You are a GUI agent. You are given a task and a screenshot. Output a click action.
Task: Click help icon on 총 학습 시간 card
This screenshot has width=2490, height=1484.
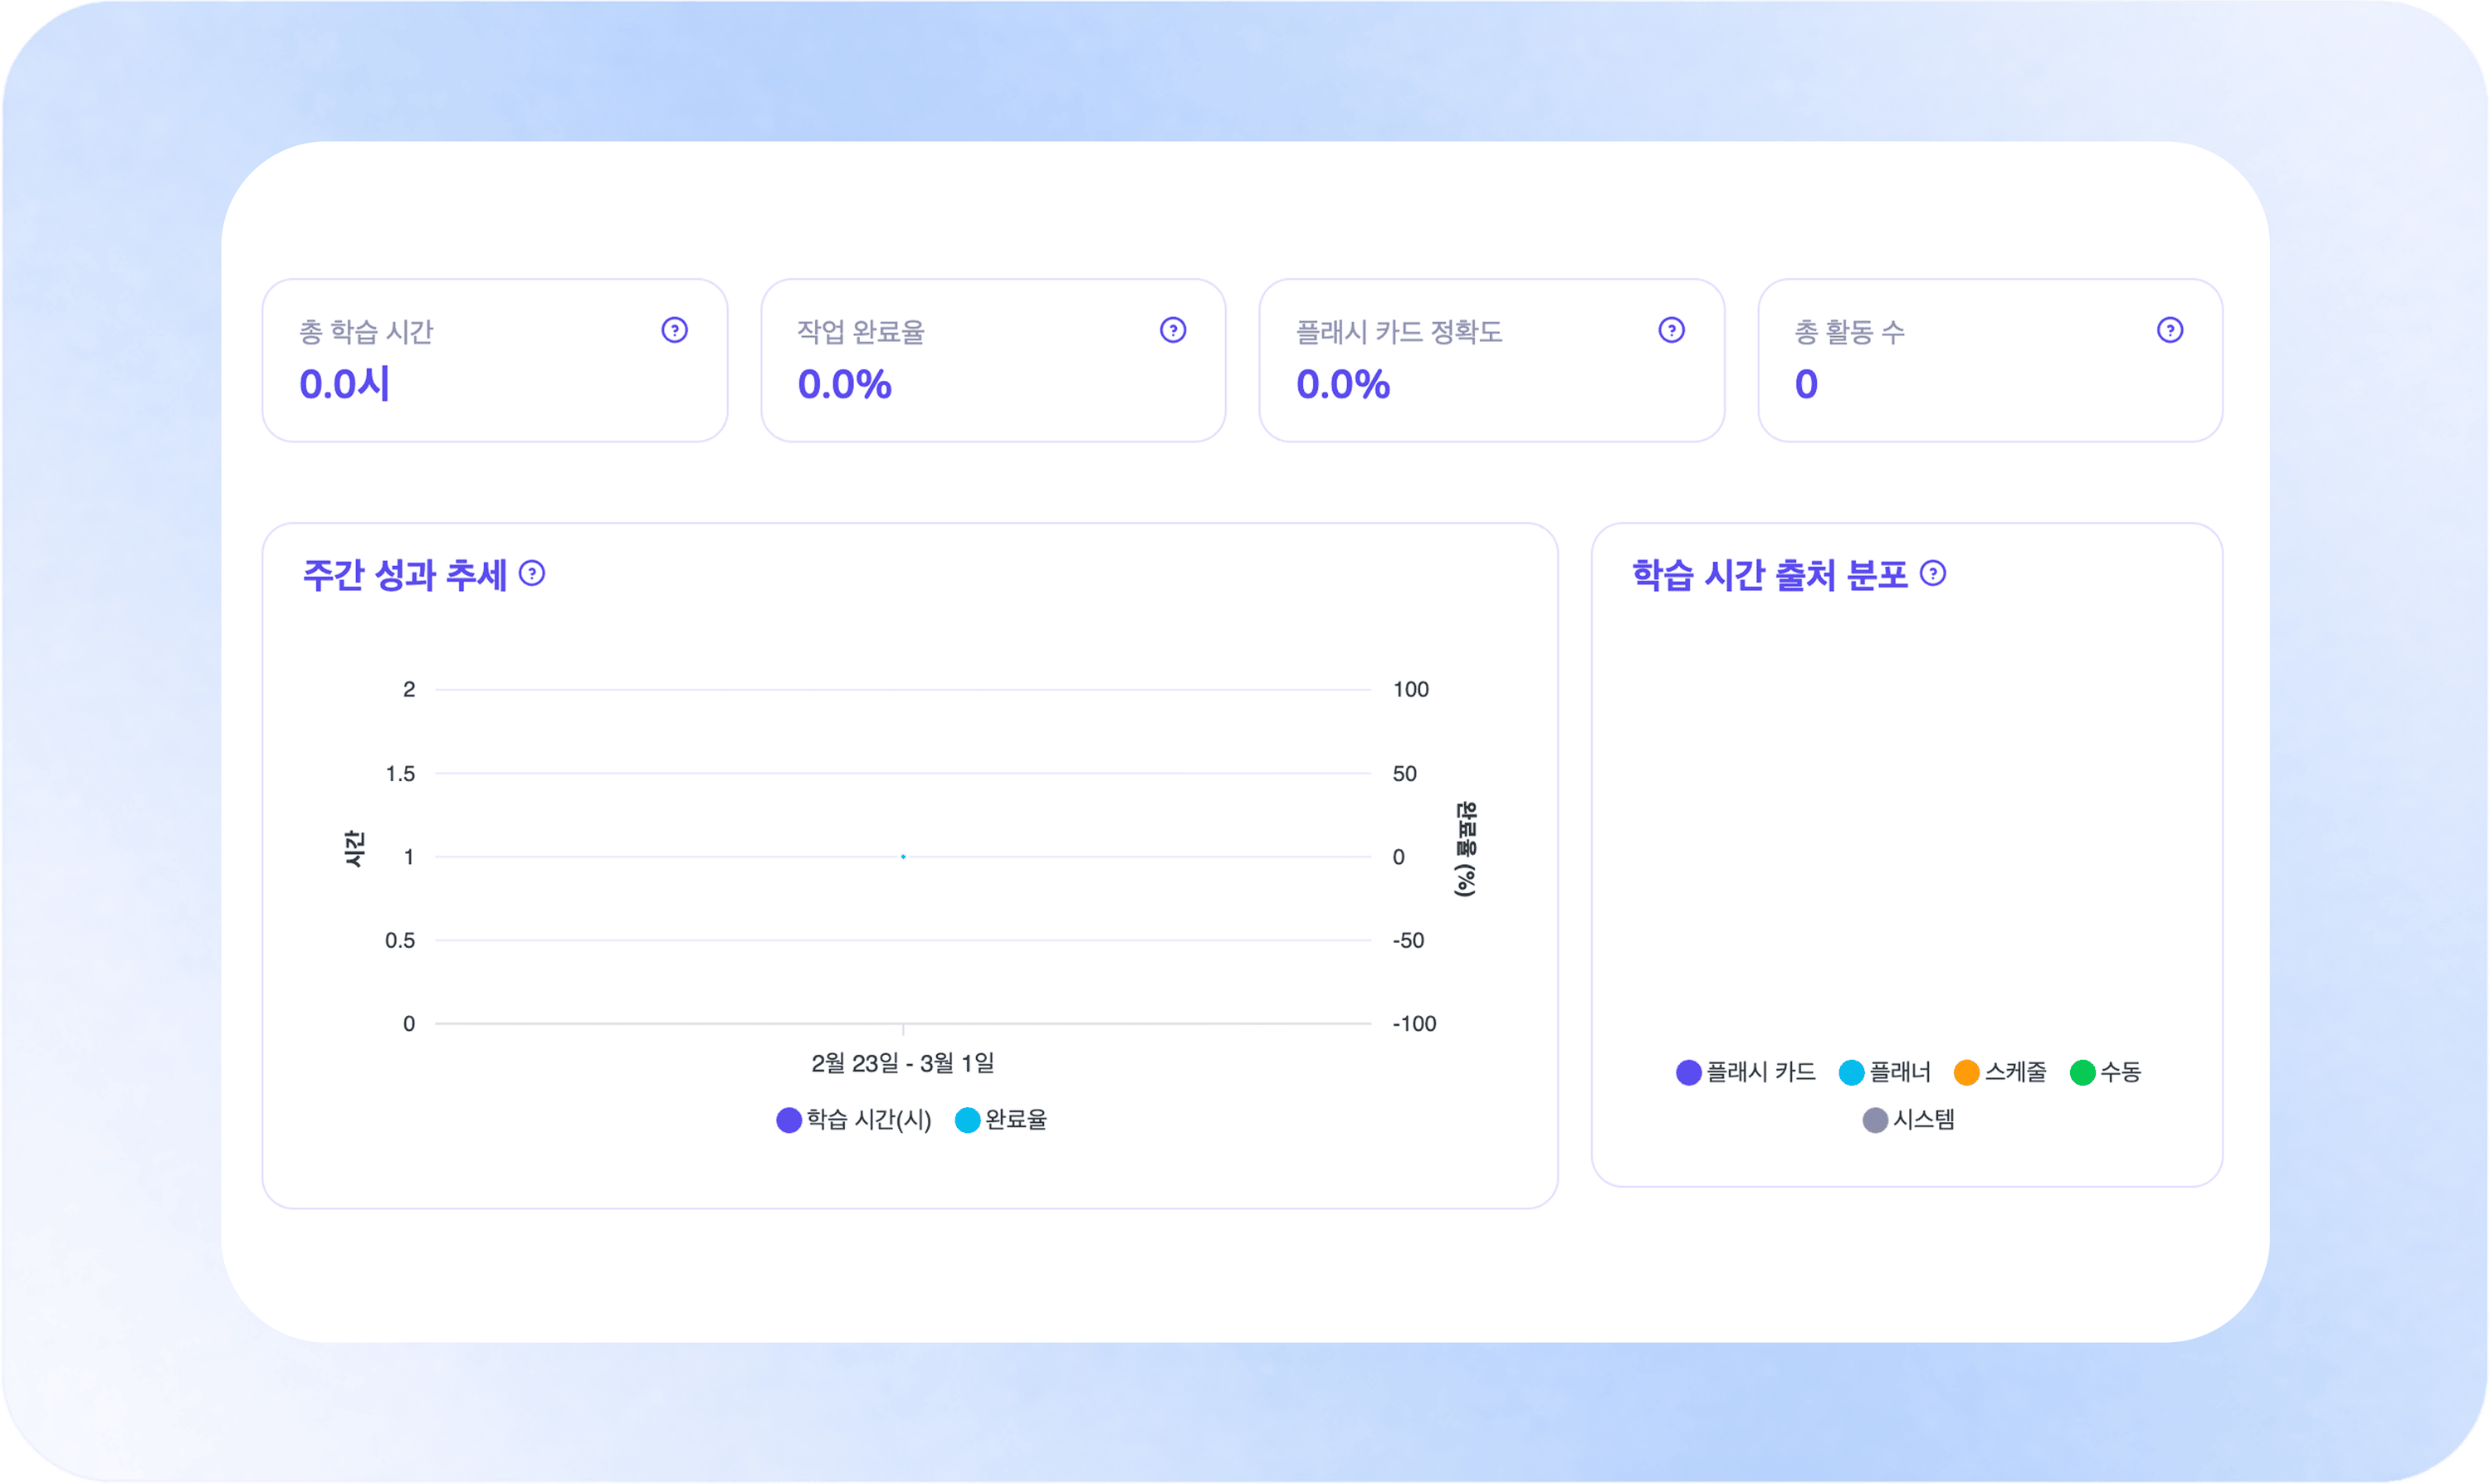coord(675,330)
